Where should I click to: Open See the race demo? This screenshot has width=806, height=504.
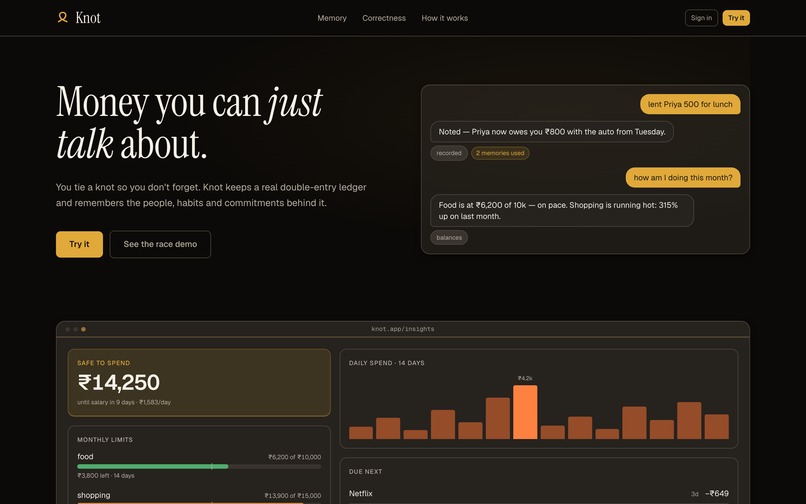pos(160,244)
